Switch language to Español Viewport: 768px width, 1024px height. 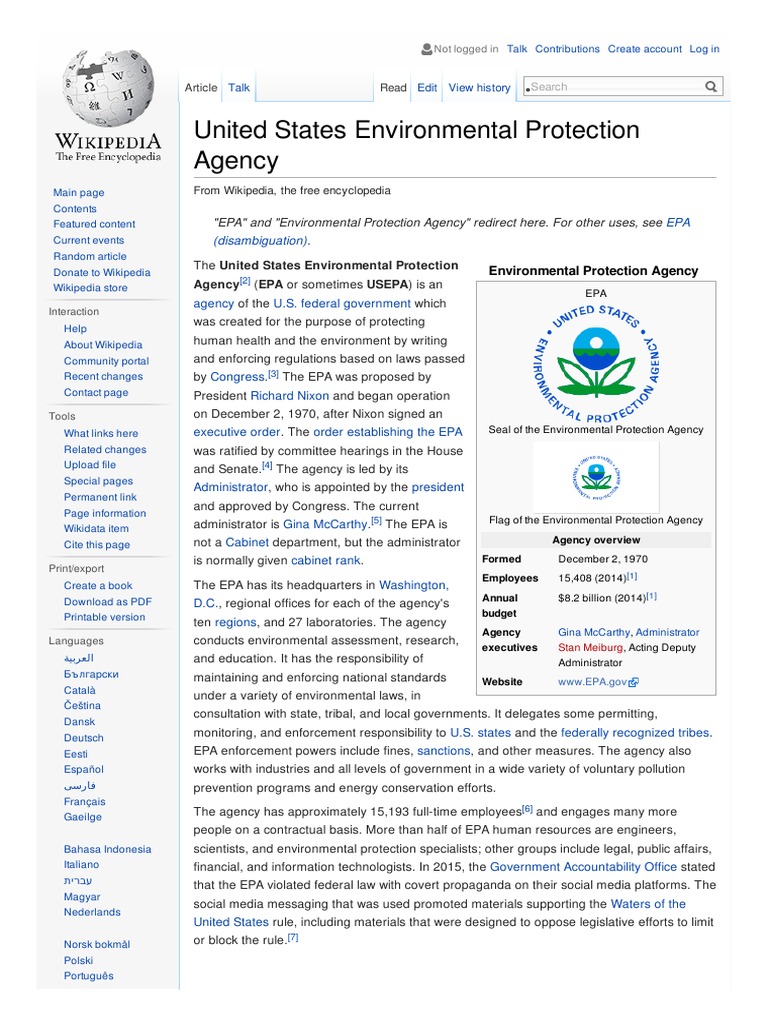pos(84,770)
